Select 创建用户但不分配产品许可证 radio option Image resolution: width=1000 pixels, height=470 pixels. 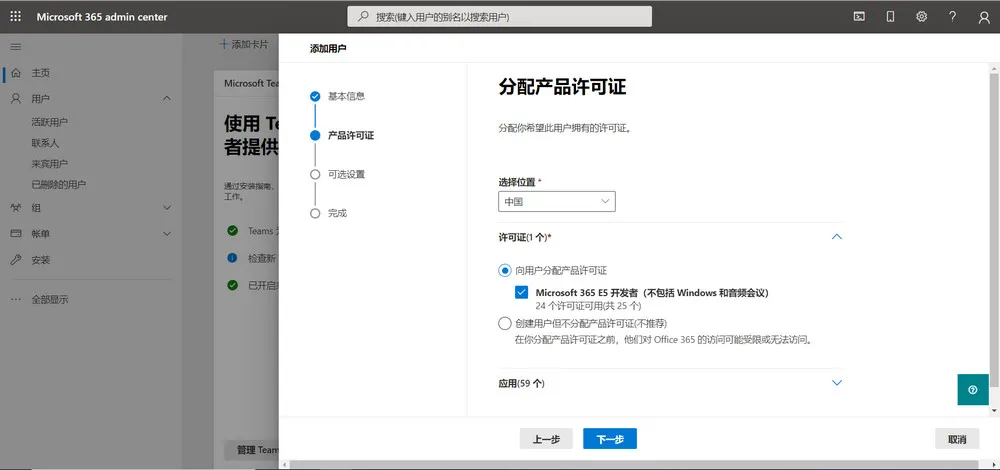(x=504, y=323)
